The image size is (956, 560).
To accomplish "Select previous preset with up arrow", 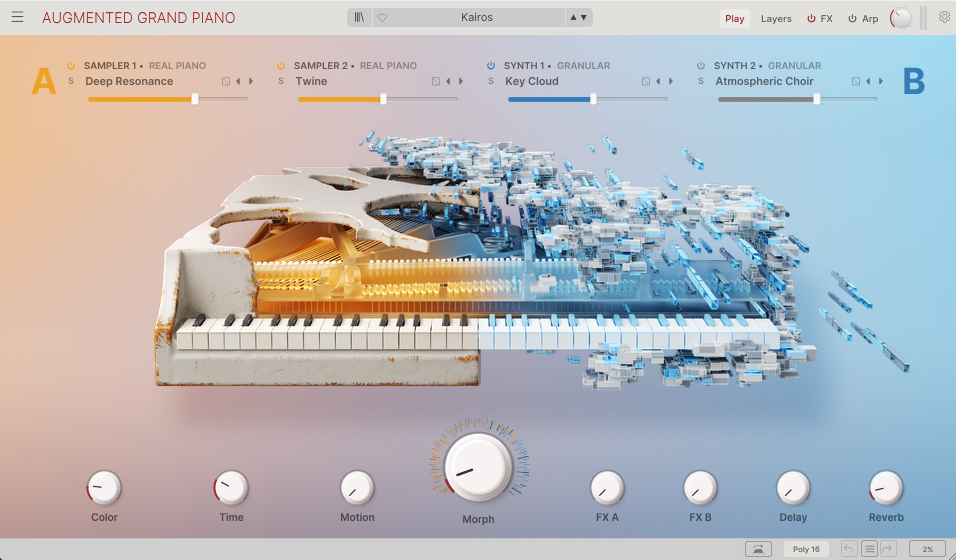I will tap(573, 18).
